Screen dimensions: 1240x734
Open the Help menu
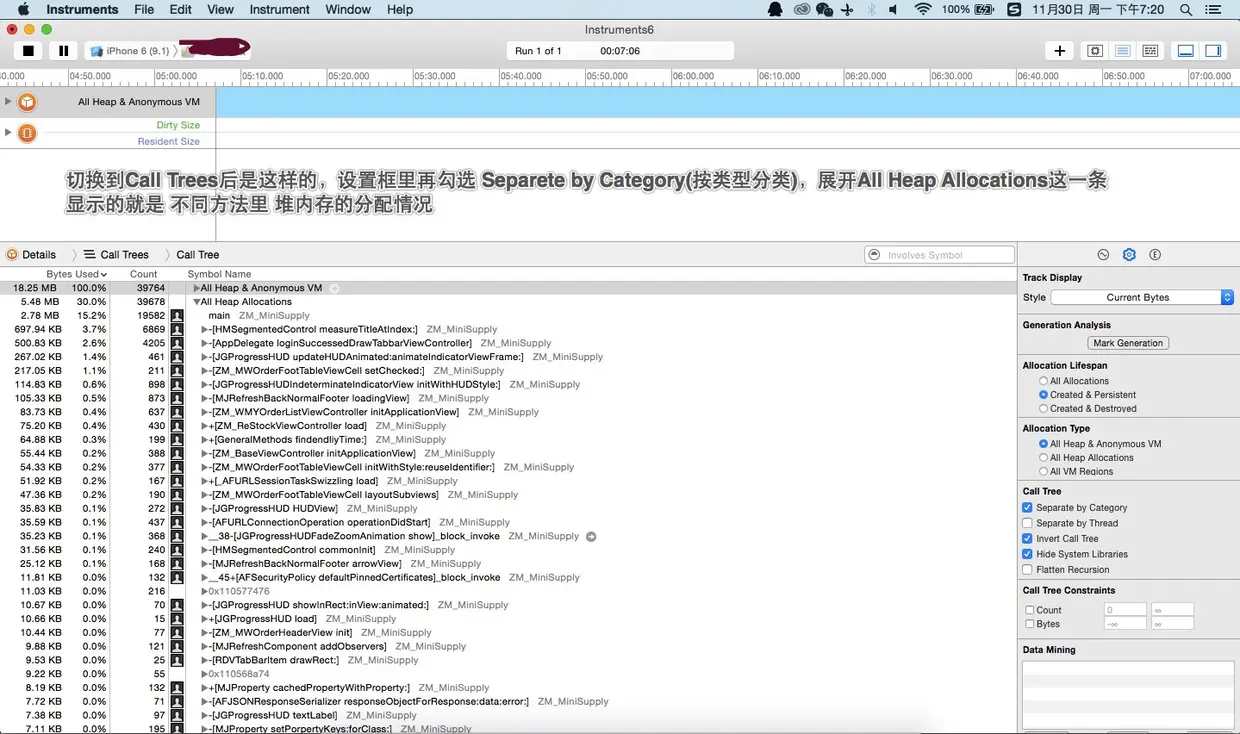[x=400, y=9]
